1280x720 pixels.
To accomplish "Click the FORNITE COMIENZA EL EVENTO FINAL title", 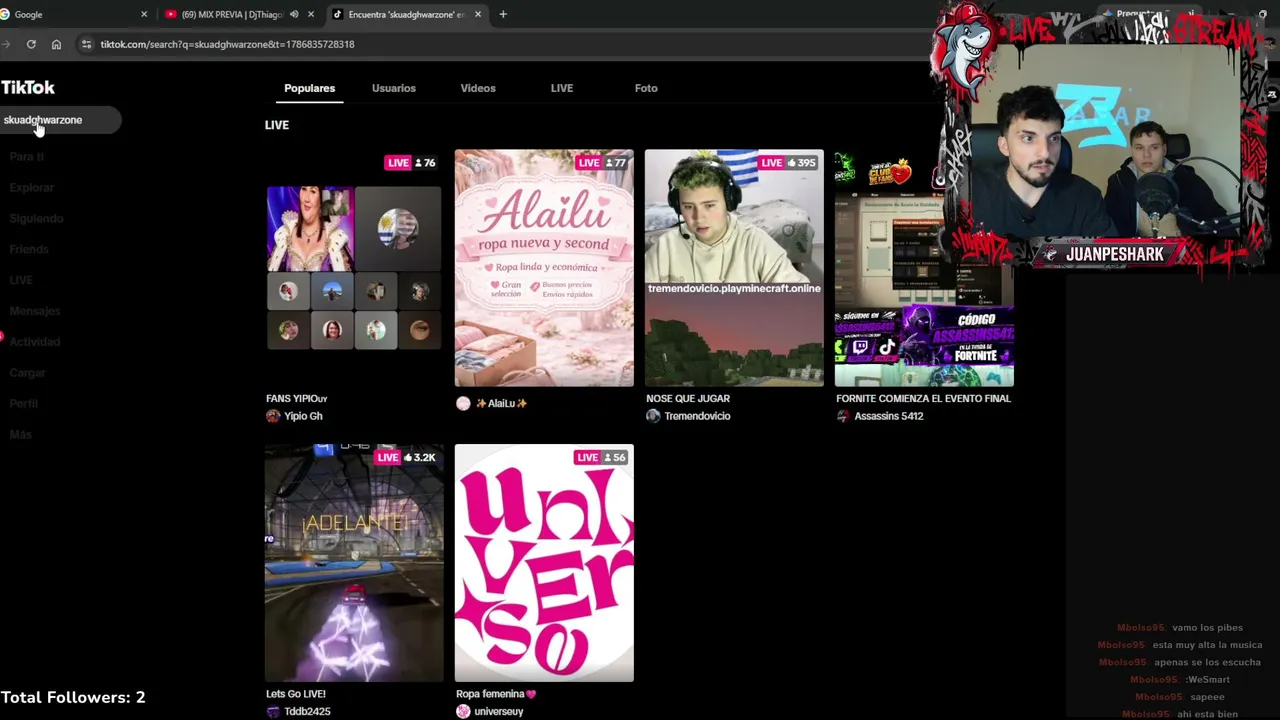I will pos(923,399).
